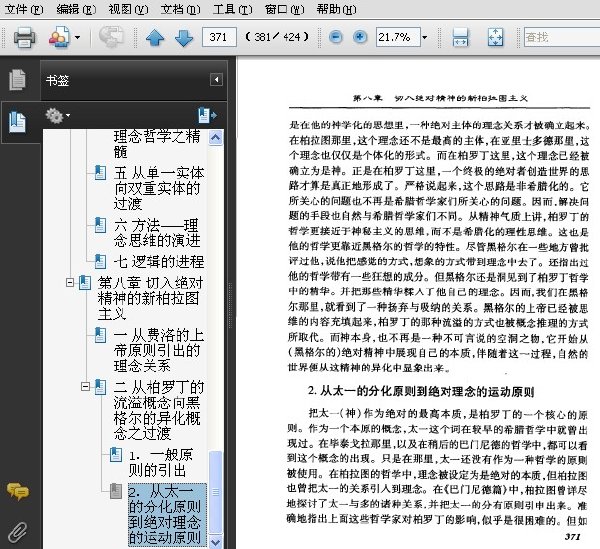This screenshot has height=549, width=600.
Task: Click the page count text (381/424)
Action: coord(277,37)
